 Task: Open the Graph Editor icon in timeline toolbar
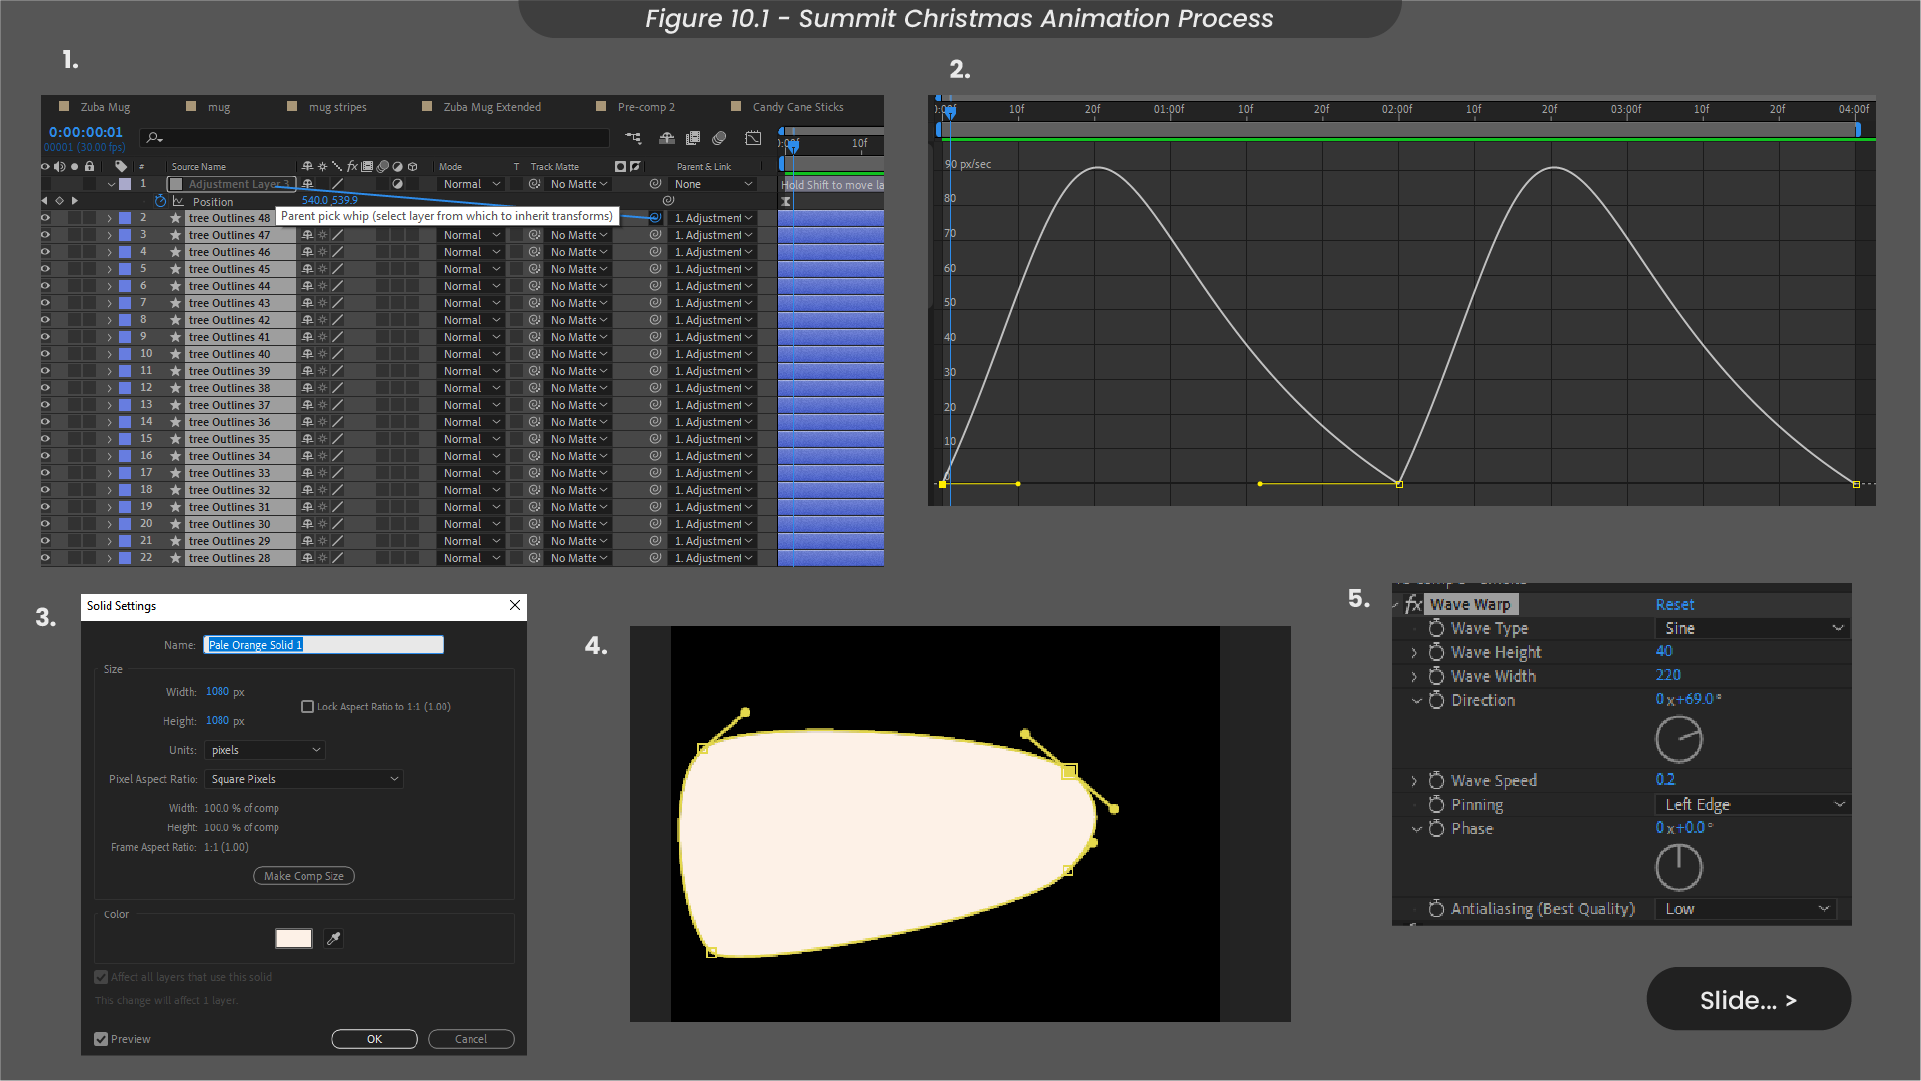coord(753,138)
